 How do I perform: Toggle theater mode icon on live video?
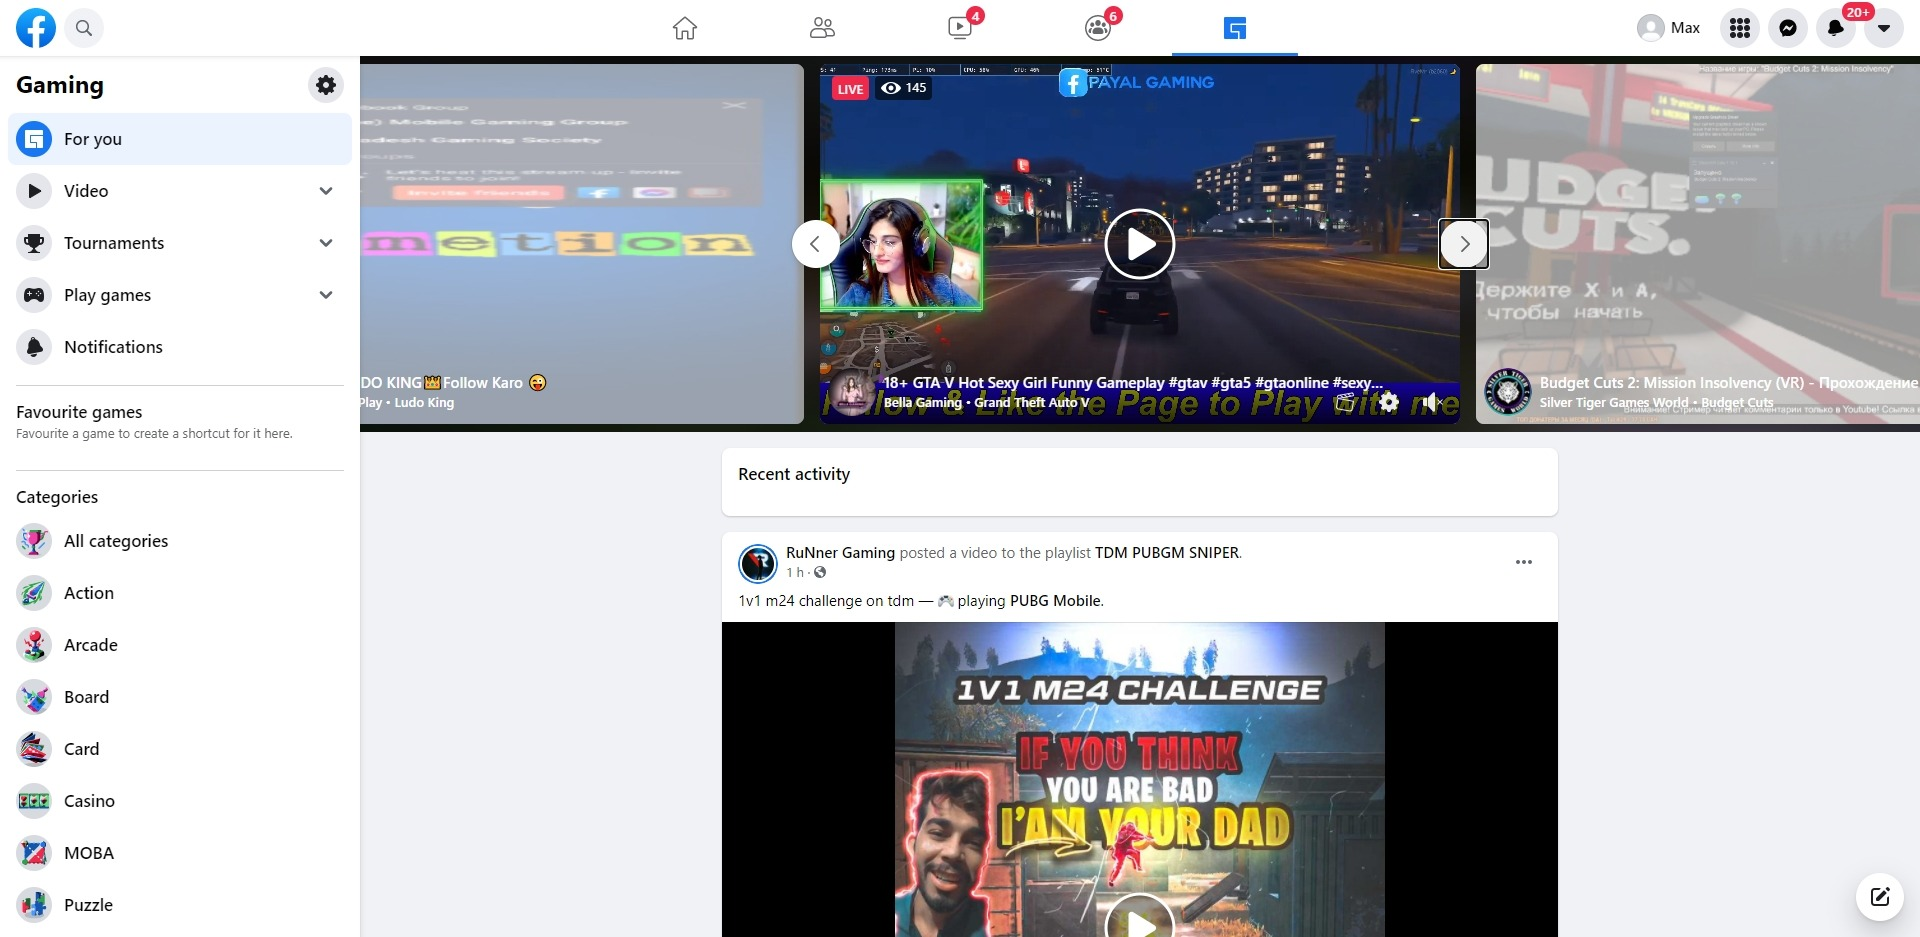click(1346, 402)
